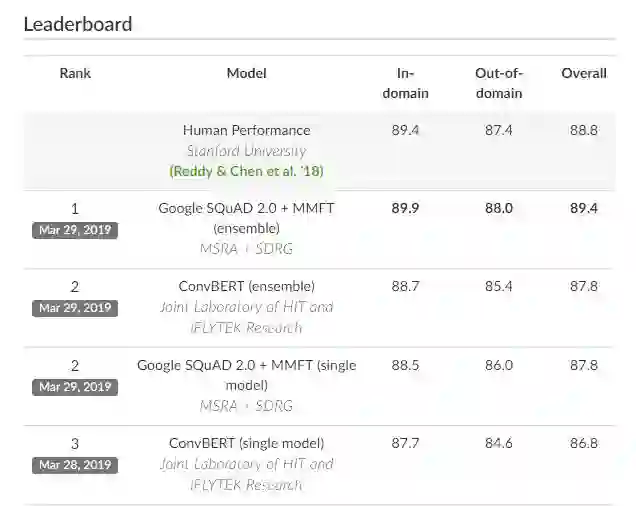Click the 86.0 out-of-domain score
The width and height of the screenshot is (636, 506).
499,365
